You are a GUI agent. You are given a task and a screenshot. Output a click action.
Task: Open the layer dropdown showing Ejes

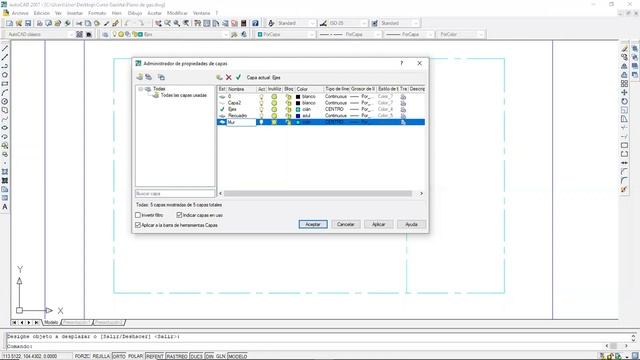tap(226, 35)
